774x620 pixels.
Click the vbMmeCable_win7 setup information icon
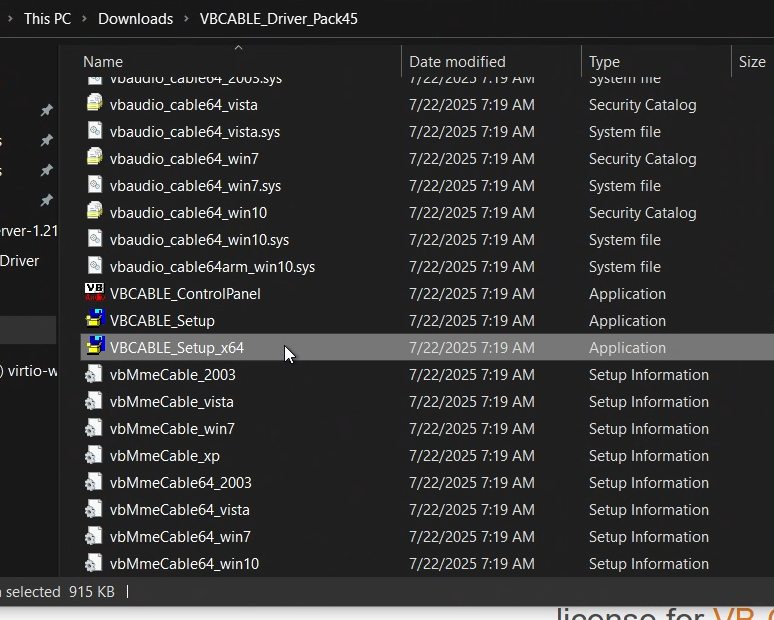coord(93,427)
